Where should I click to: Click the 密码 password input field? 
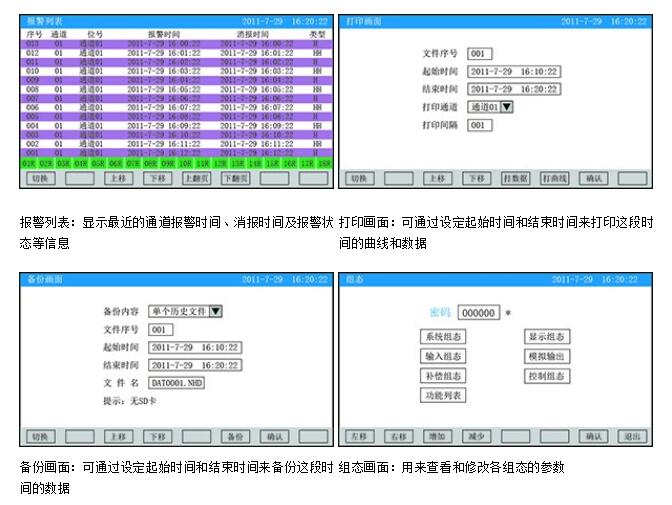coord(479,313)
